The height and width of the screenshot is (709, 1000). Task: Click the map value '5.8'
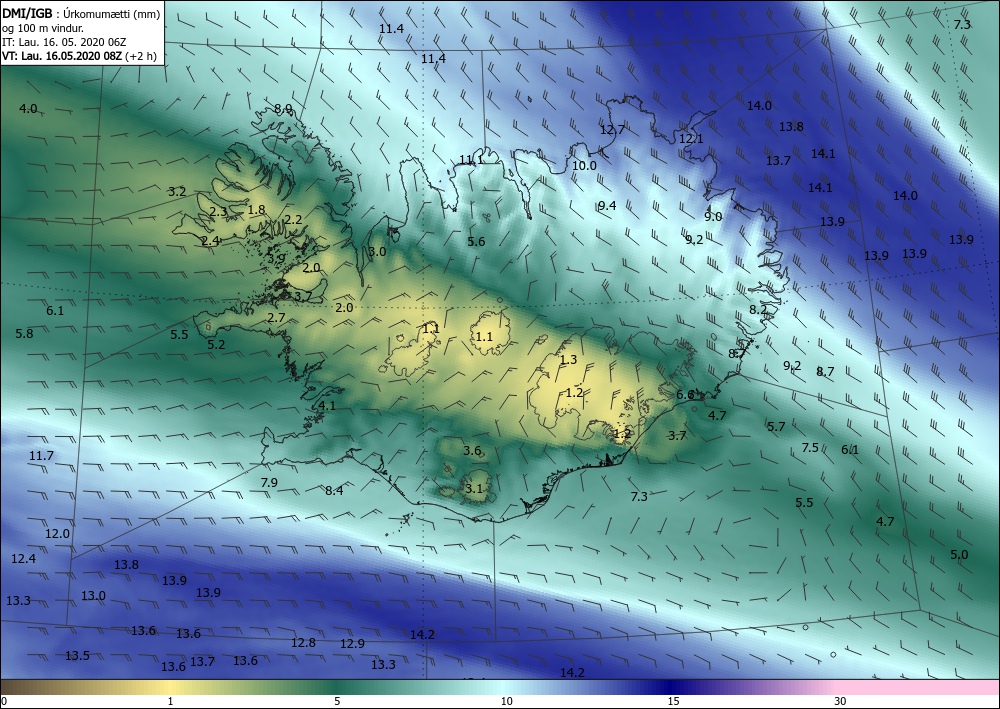24,333
